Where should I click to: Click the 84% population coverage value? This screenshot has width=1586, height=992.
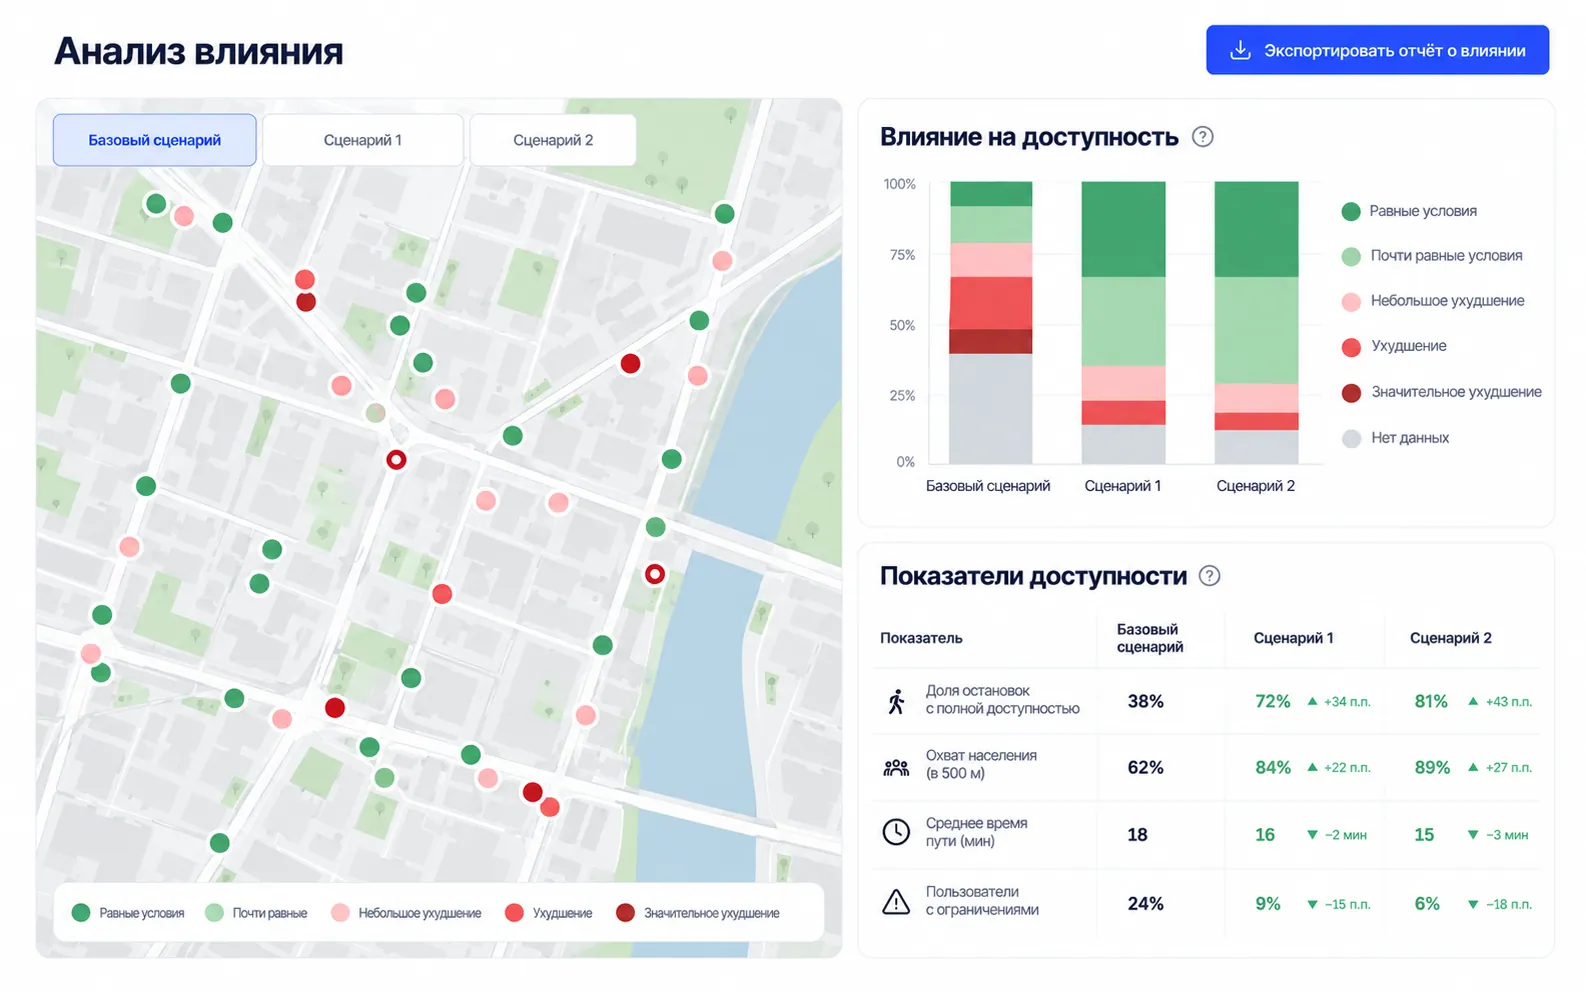[1273, 768]
